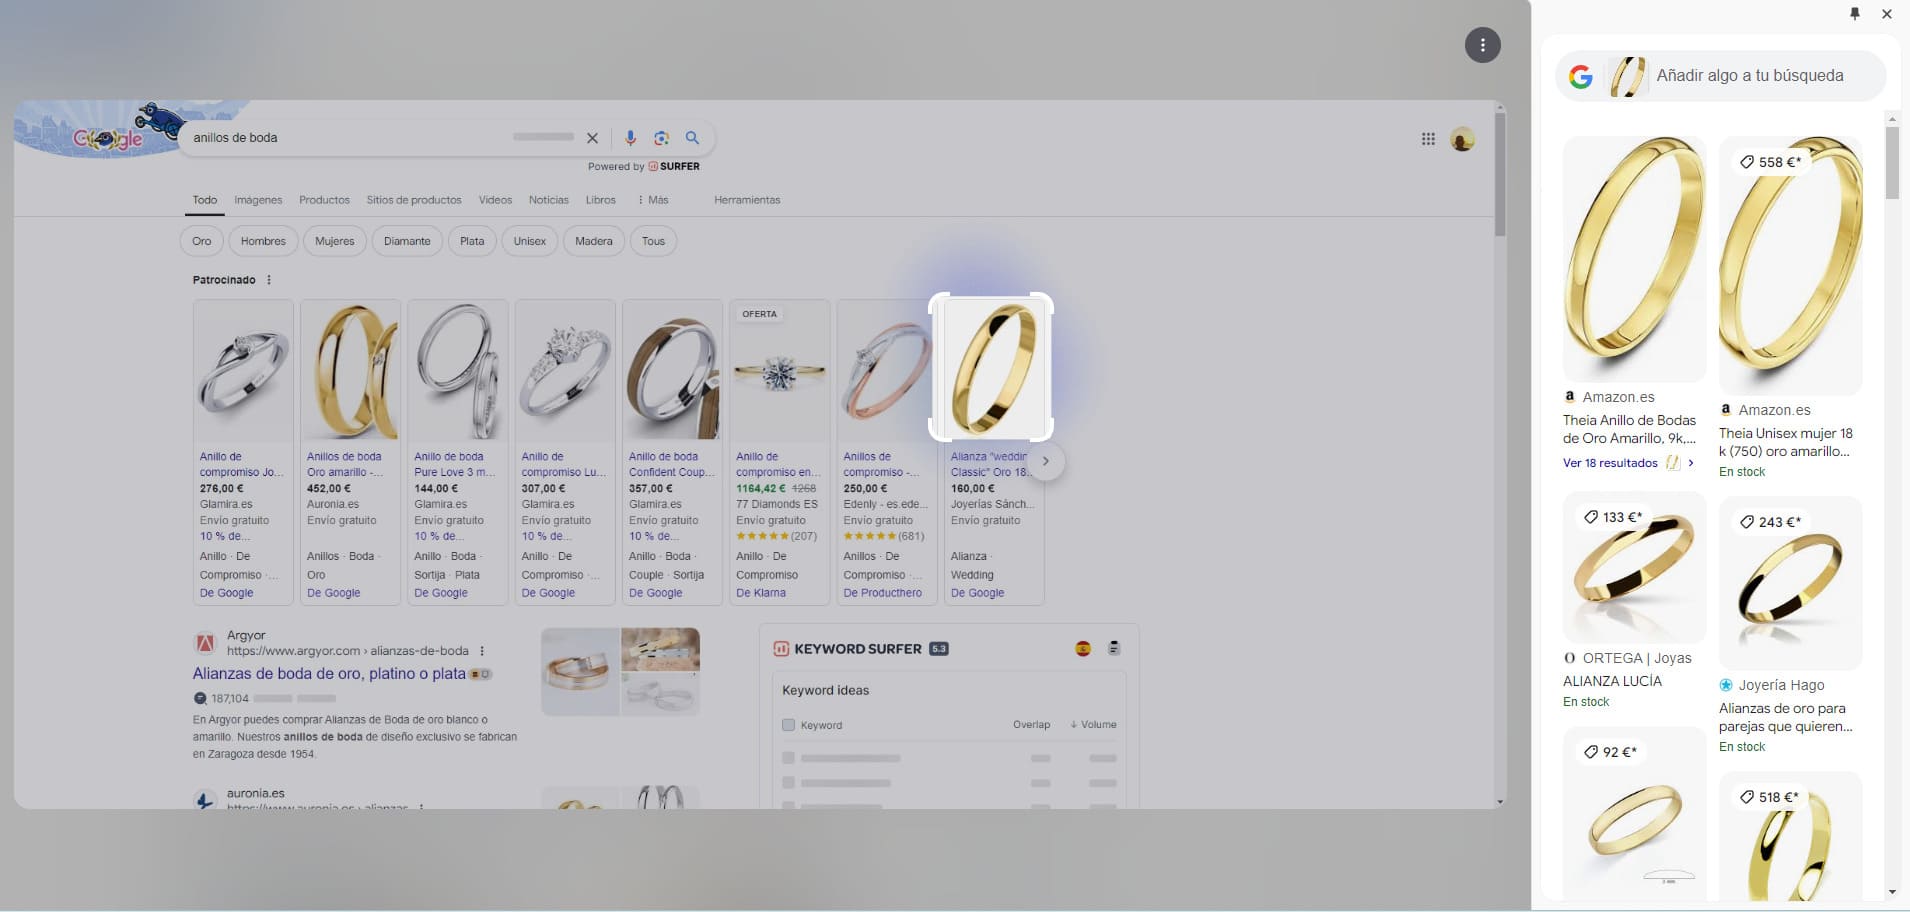Open Theia Anillo de Bodas Amazon image
This screenshot has width=1910, height=912.
tap(1634, 259)
